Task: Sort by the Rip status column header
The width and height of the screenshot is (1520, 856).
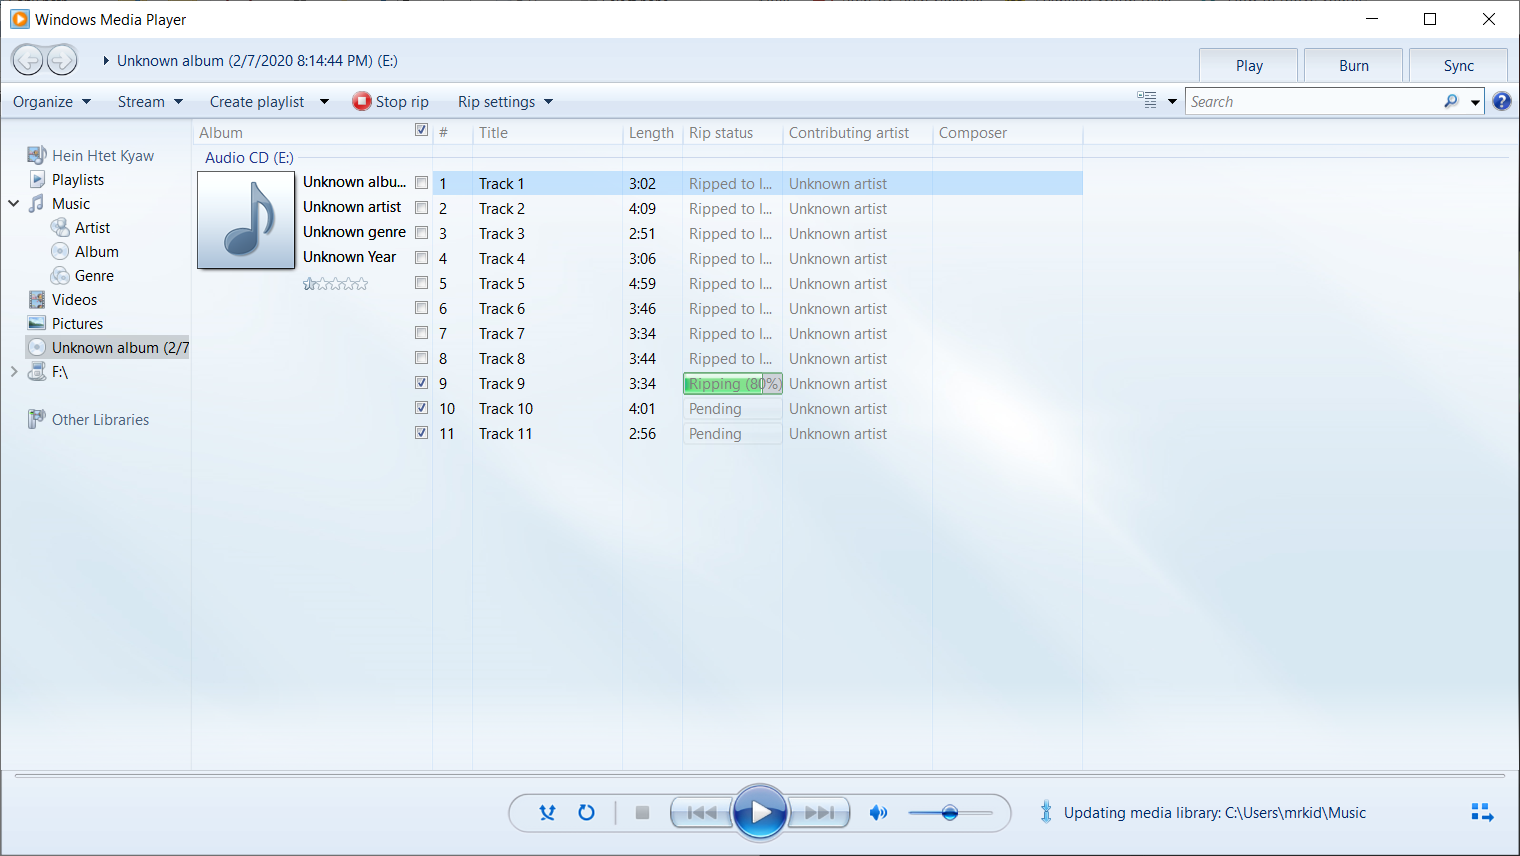Action: coord(732,133)
